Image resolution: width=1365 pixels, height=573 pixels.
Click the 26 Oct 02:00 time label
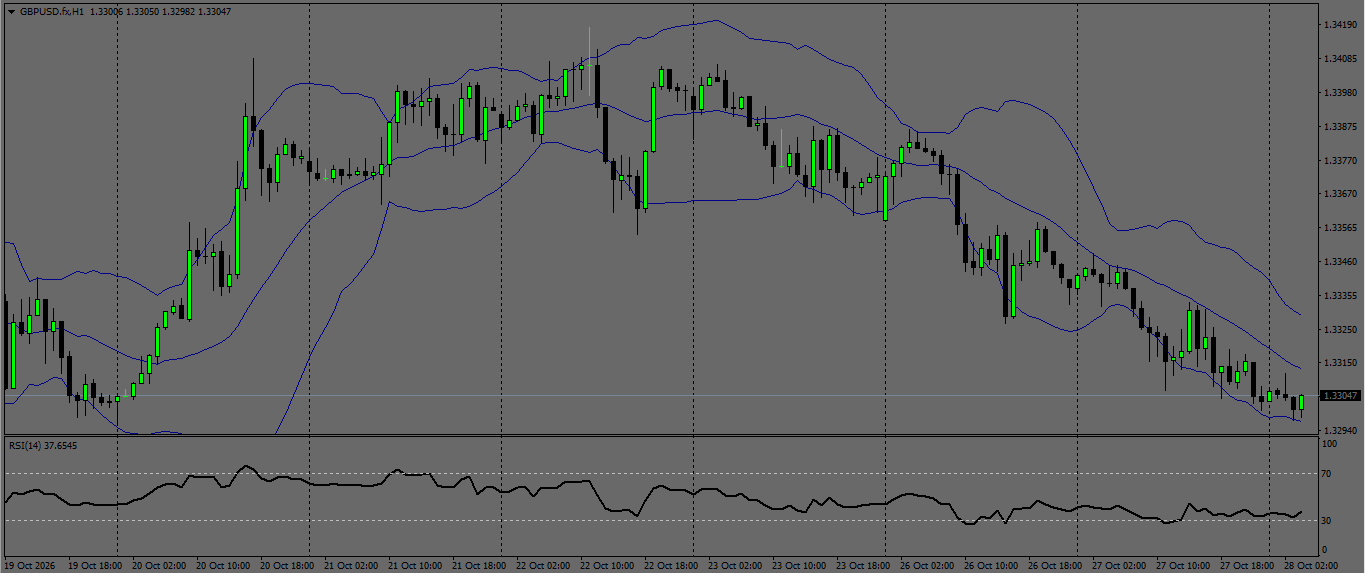[927, 565]
